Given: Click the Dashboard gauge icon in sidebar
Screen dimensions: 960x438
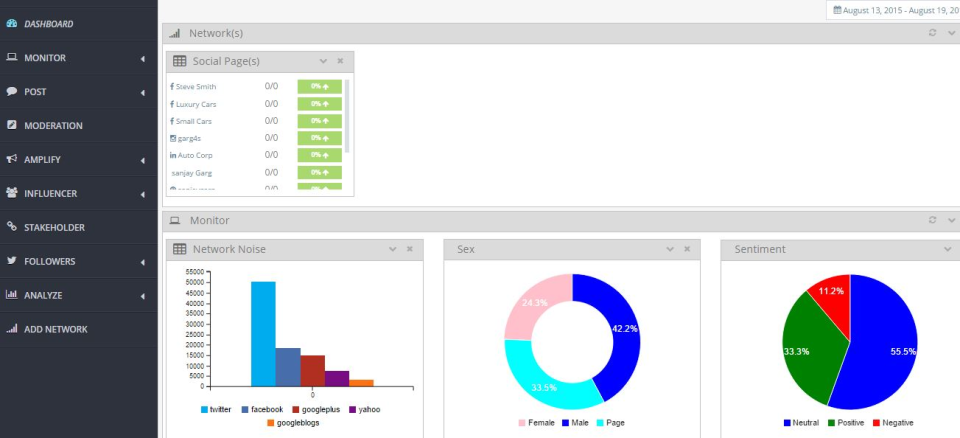Looking at the screenshot, I should pyautogui.click(x=12, y=23).
